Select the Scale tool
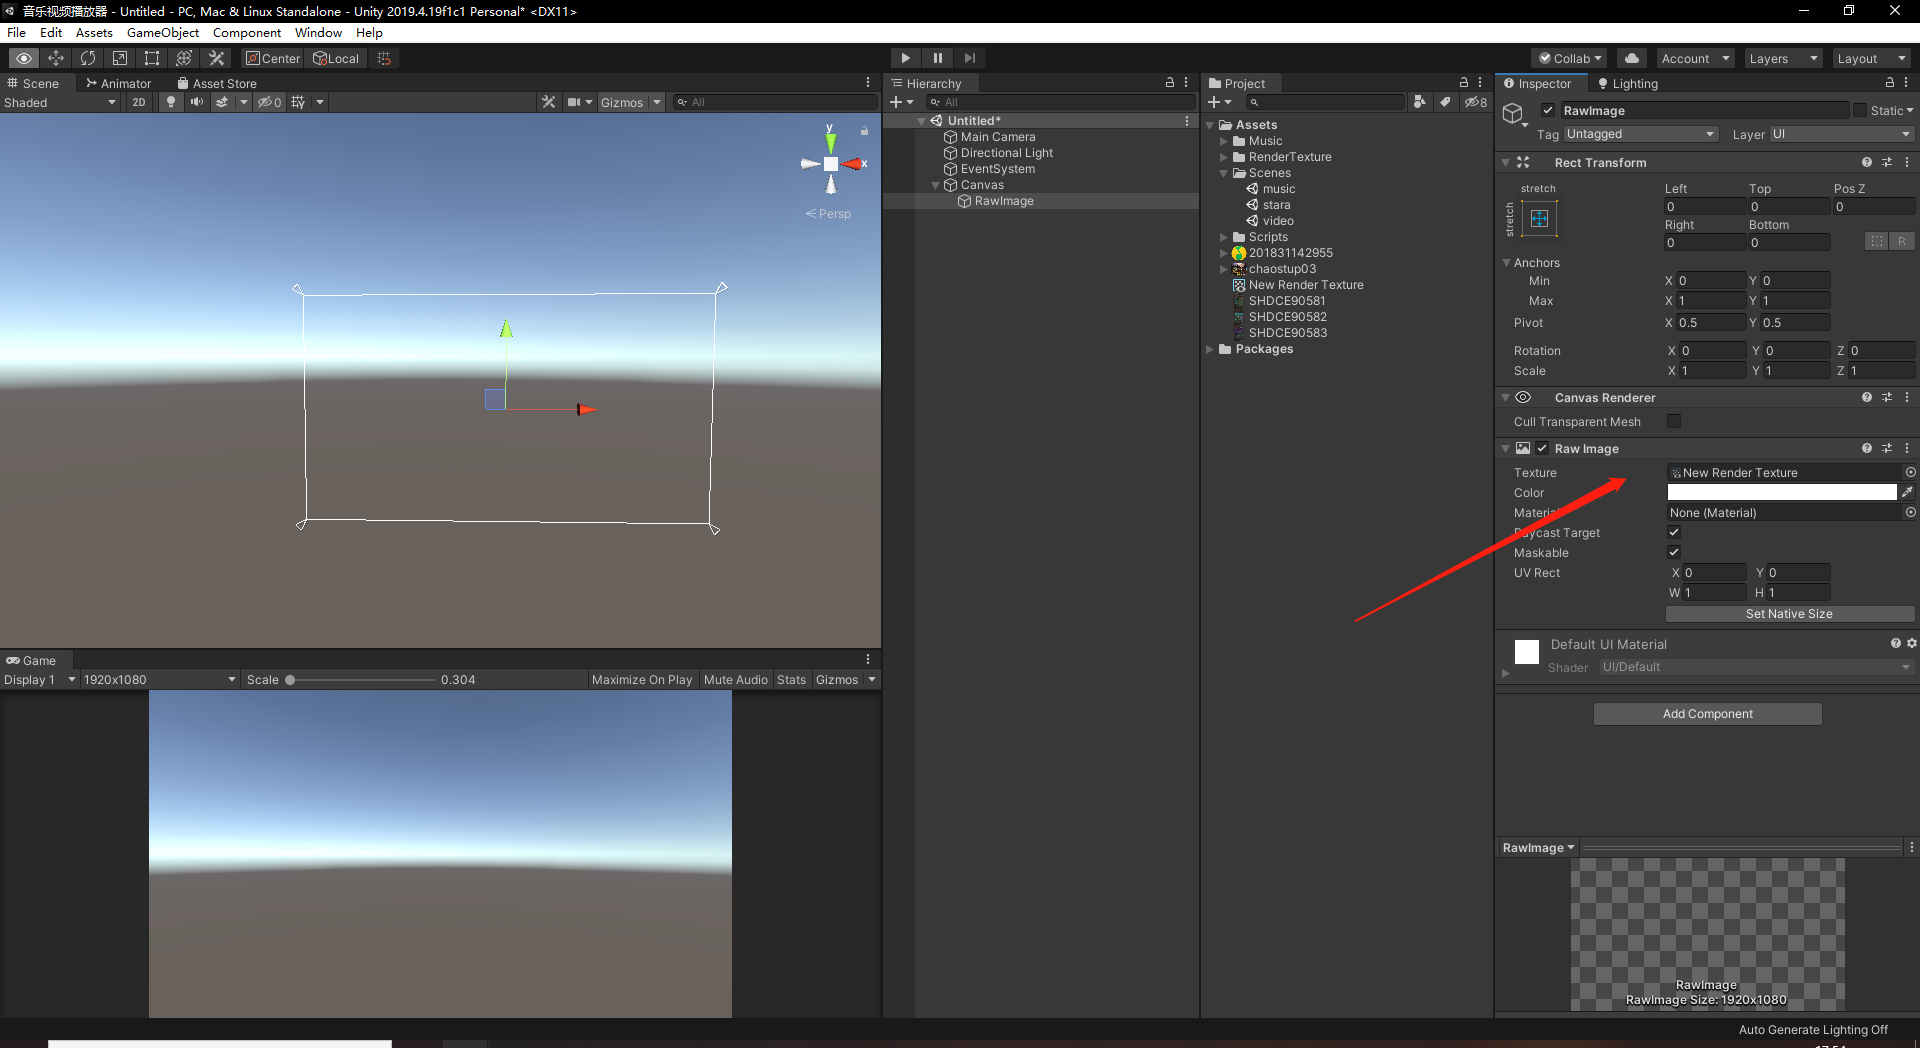 (x=120, y=58)
